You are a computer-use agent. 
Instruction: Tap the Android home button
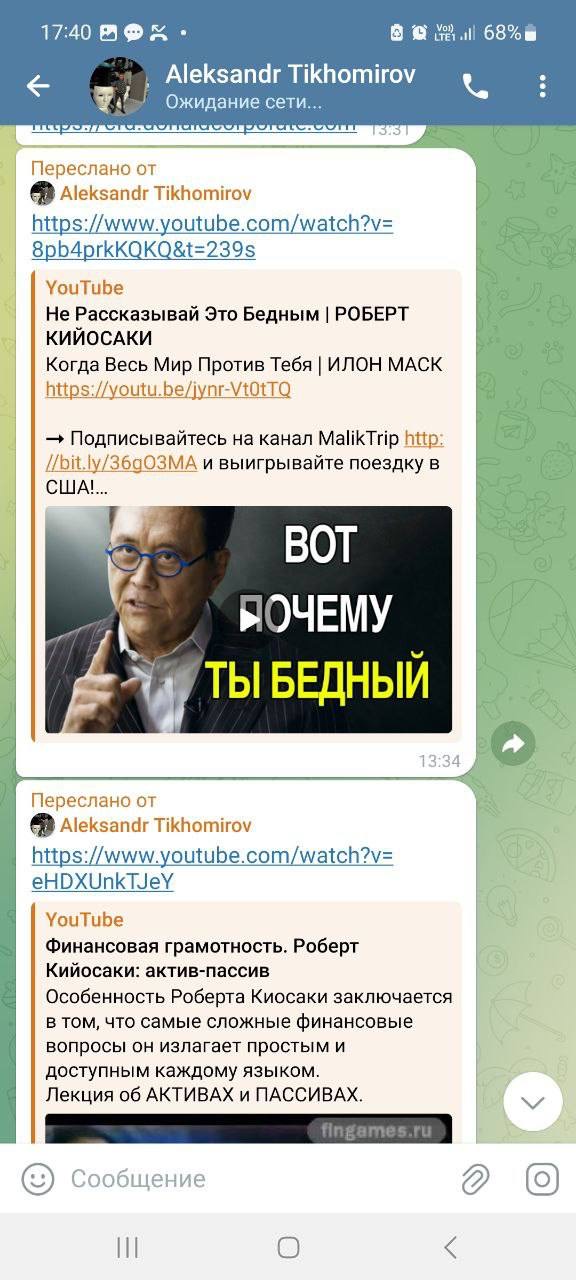pos(288,1246)
